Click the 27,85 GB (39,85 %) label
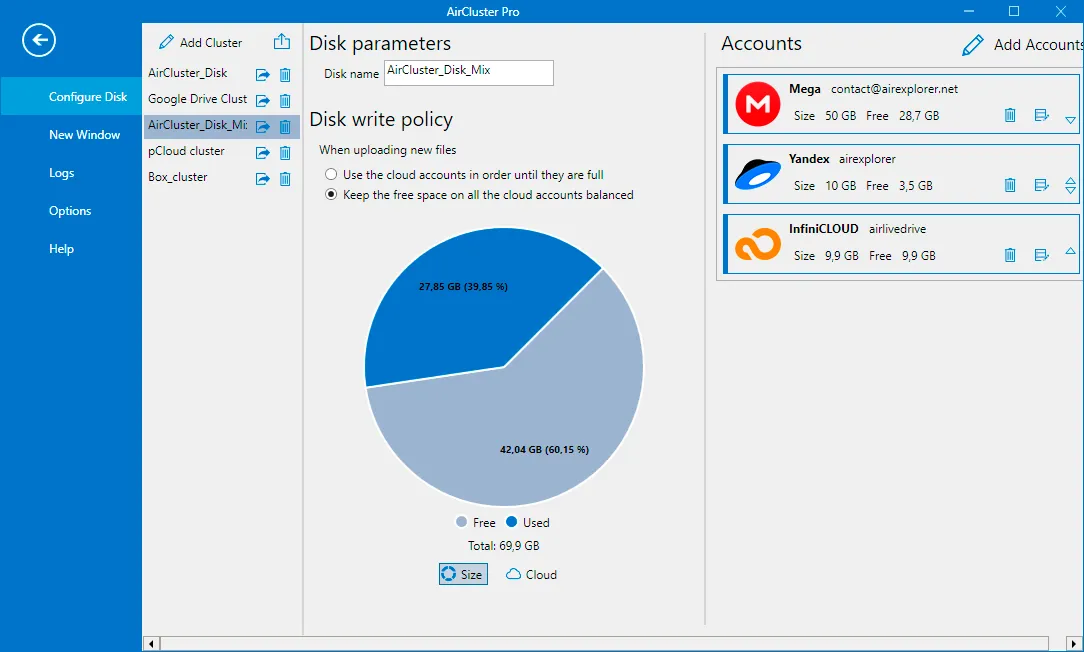 [x=463, y=286]
